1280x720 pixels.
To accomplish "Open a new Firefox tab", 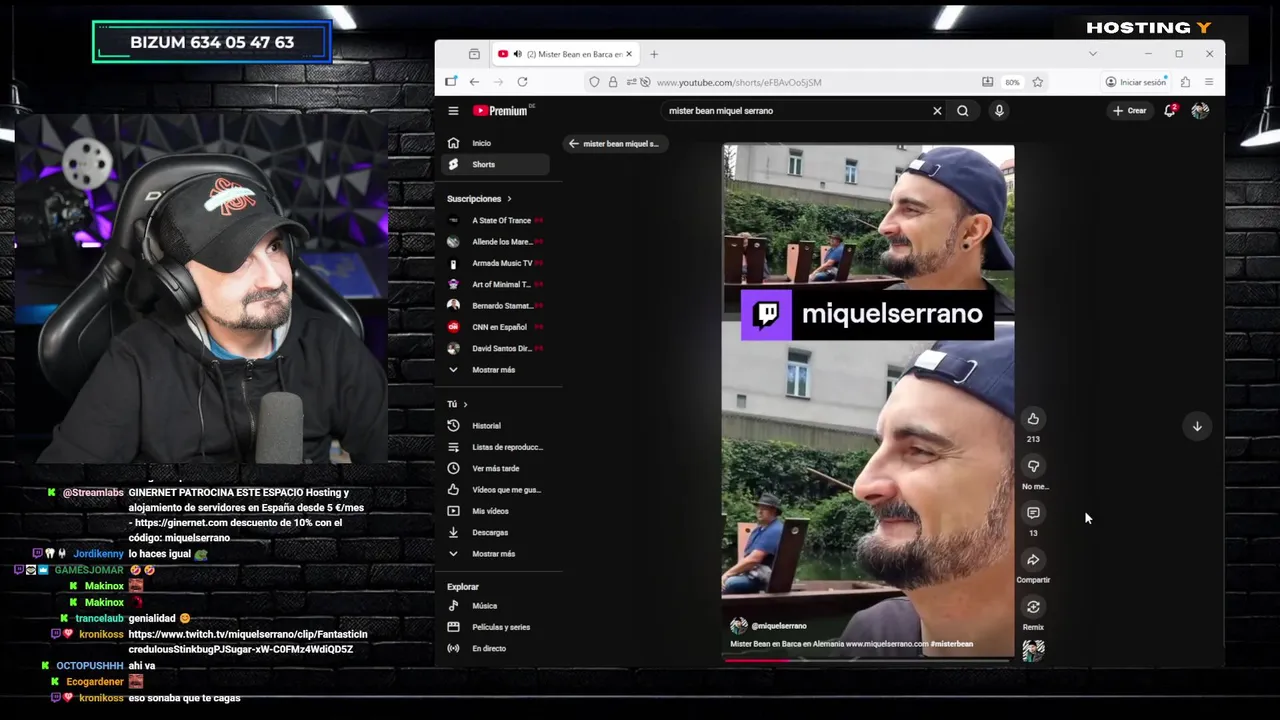I will point(654,54).
